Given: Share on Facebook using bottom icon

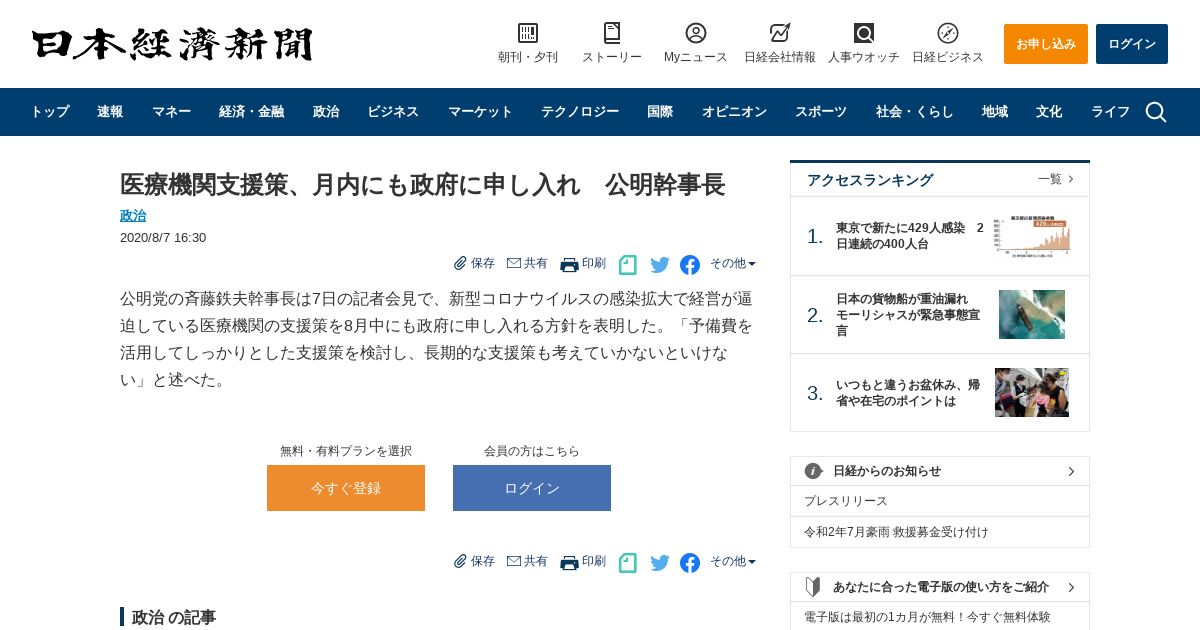Looking at the screenshot, I should tap(690, 563).
